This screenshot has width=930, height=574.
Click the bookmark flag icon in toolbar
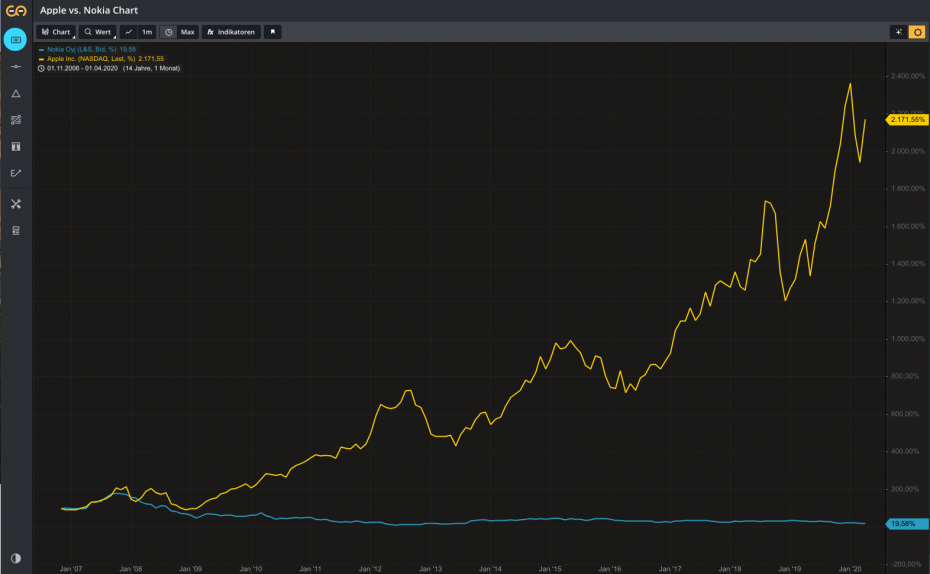[x=273, y=32]
